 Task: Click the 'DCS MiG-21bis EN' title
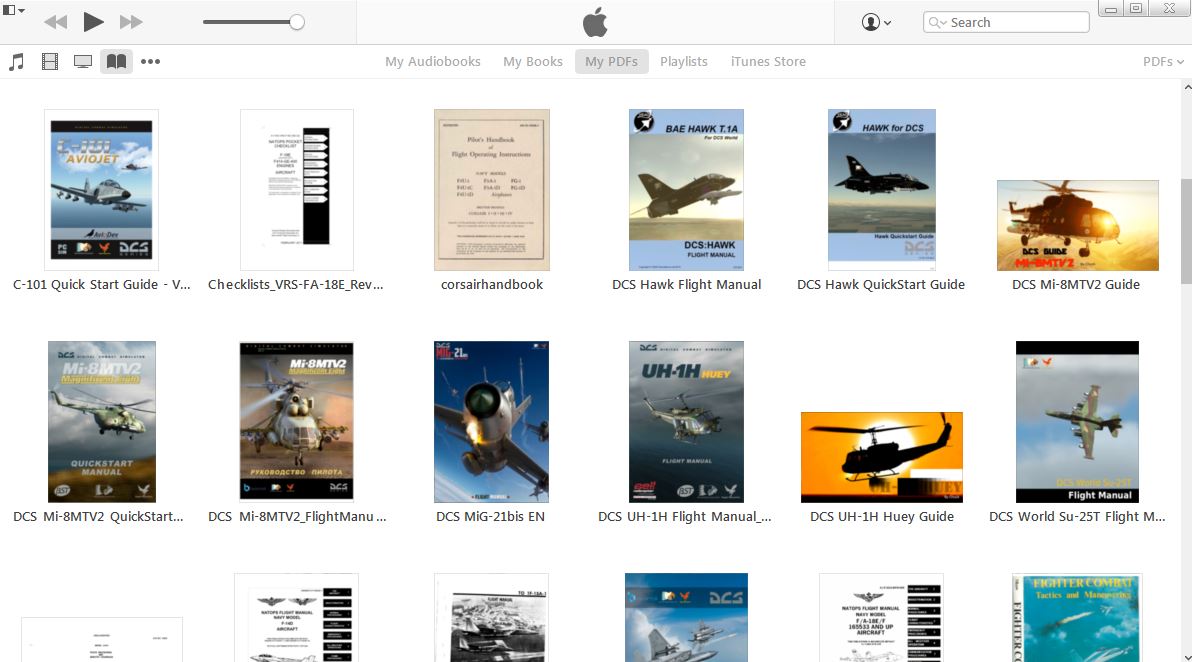490,516
